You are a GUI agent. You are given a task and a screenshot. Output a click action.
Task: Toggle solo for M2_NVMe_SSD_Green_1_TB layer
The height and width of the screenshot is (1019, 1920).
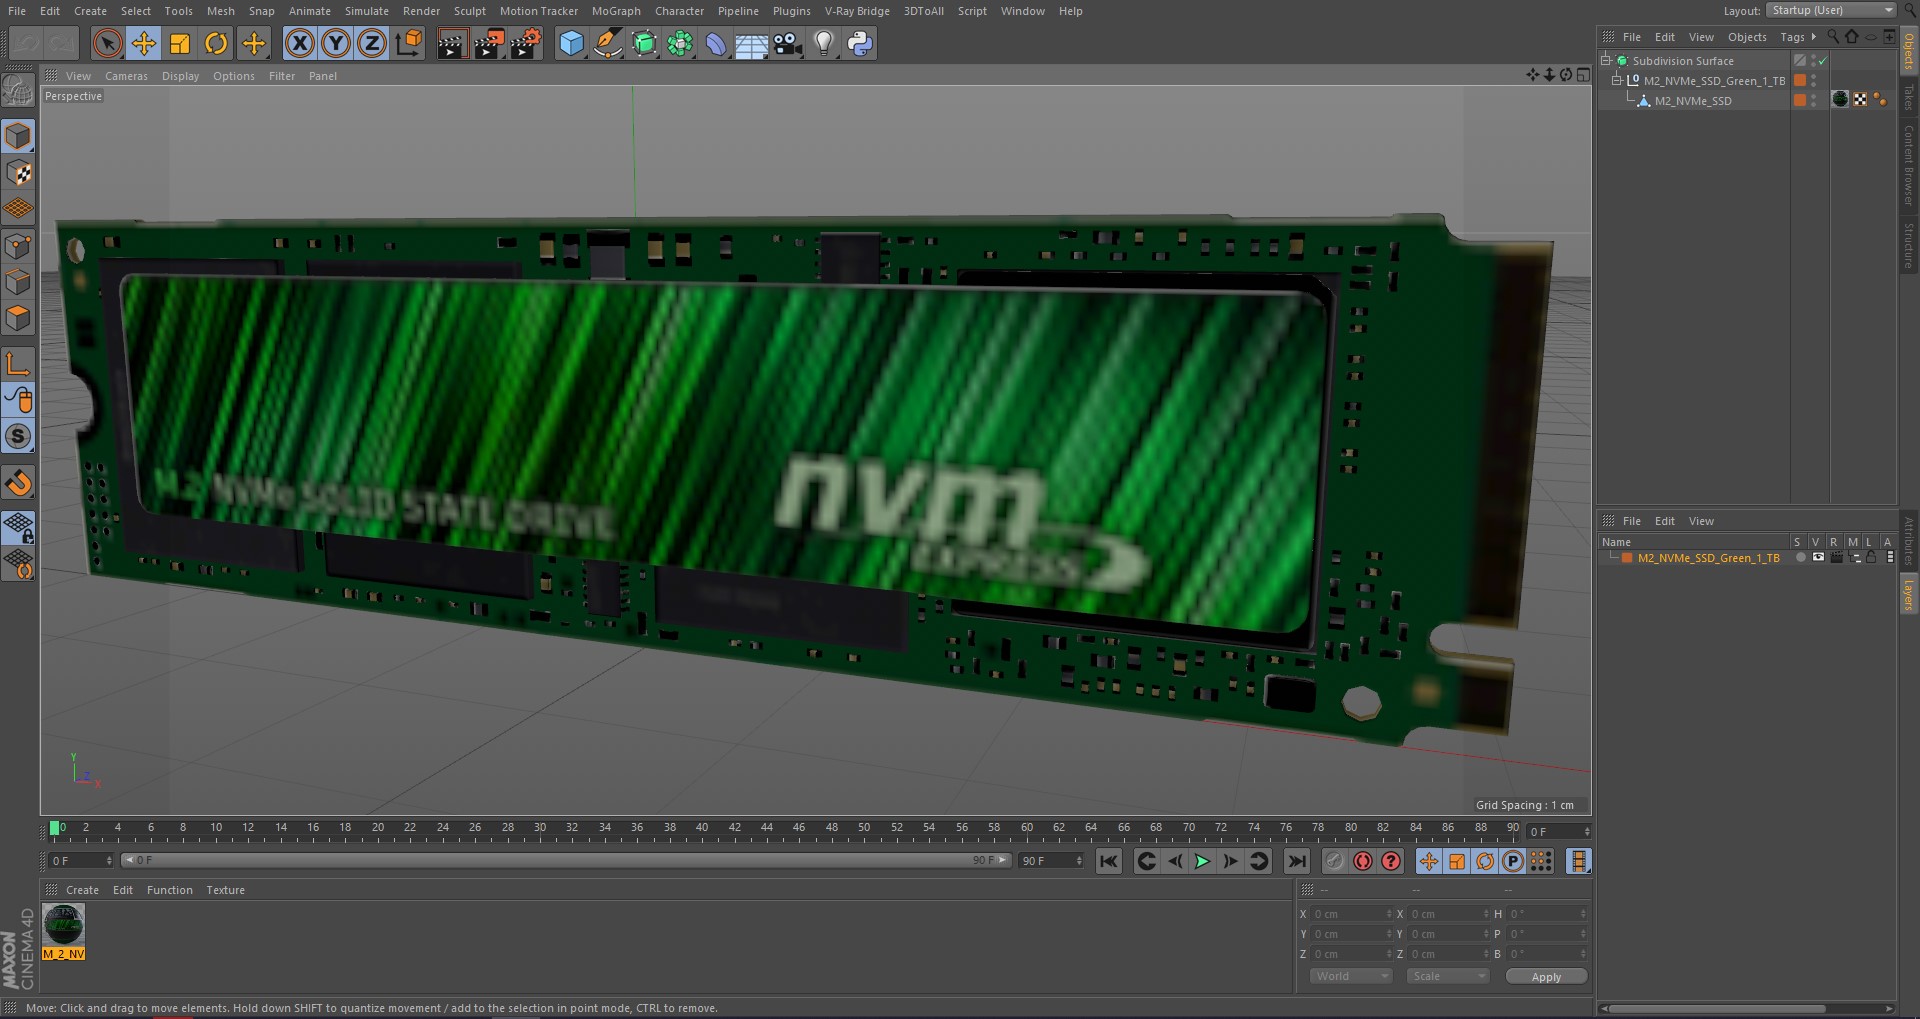click(1800, 558)
